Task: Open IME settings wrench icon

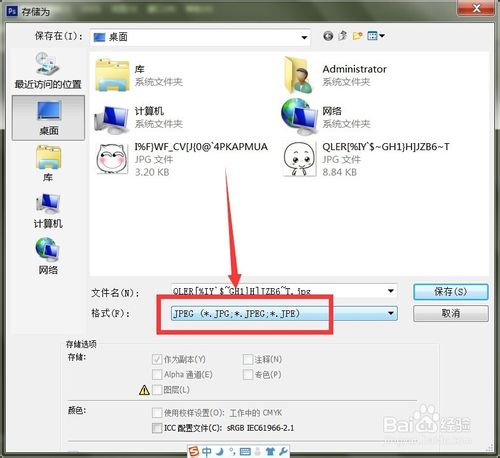Action: point(283,451)
